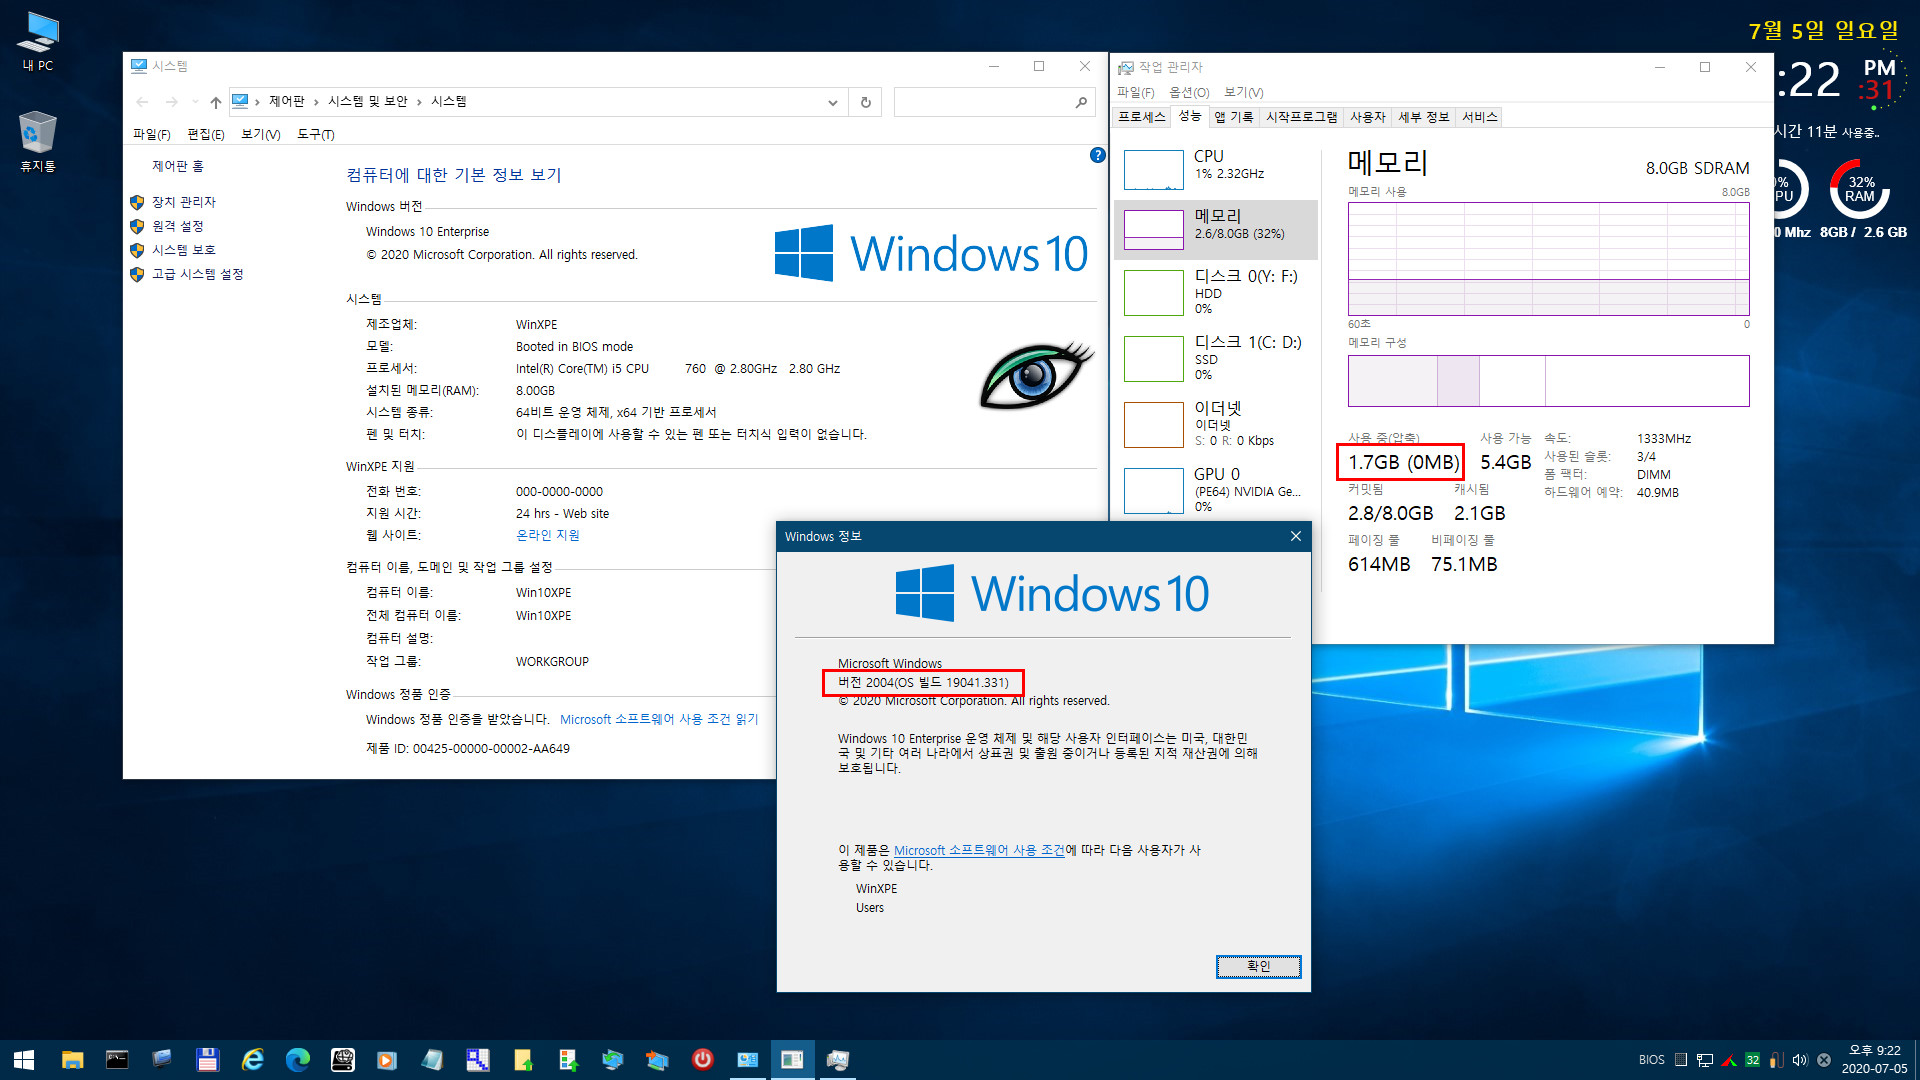The height and width of the screenshot is (1080, 1920).
Task: Click the refresh button beside the address bar
Action: coord(865,102)
